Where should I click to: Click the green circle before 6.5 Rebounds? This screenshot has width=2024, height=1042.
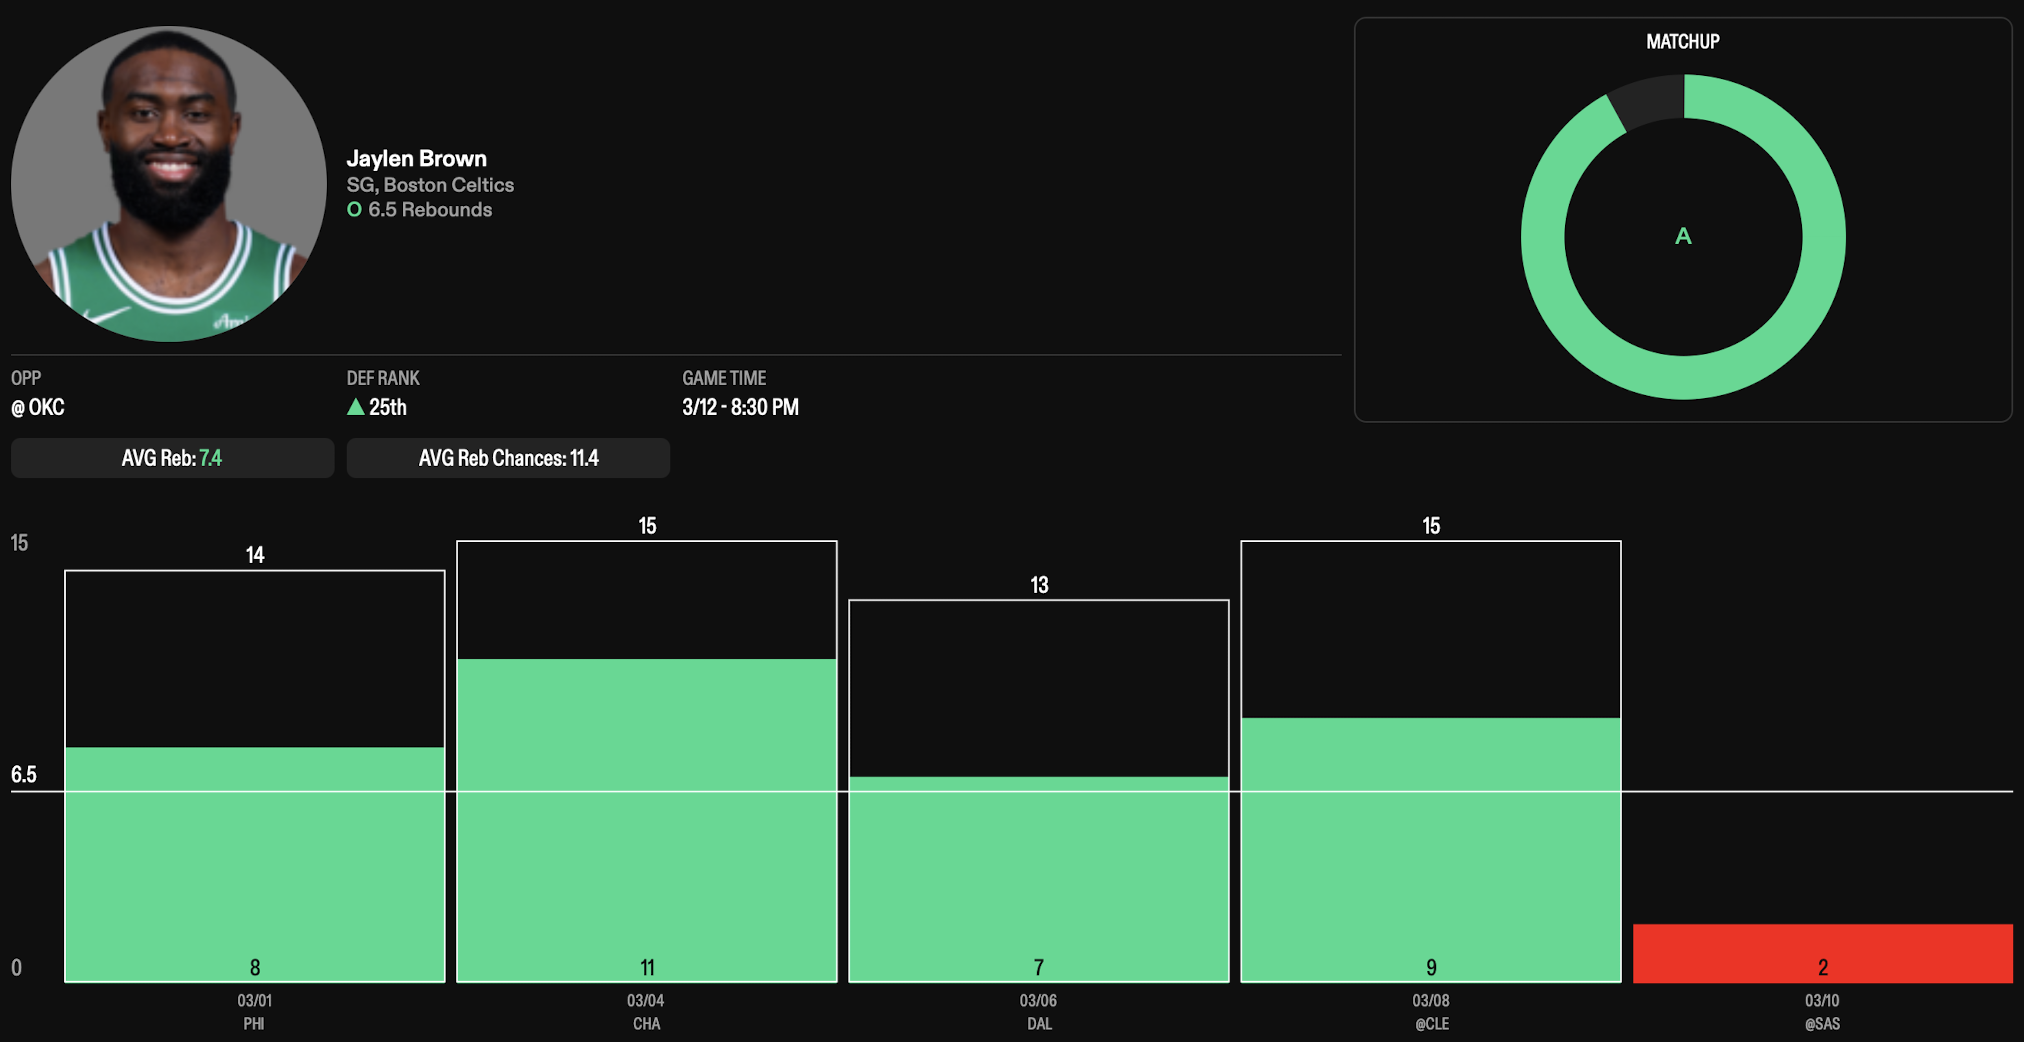pyautogui.click(x=354, y=210)
